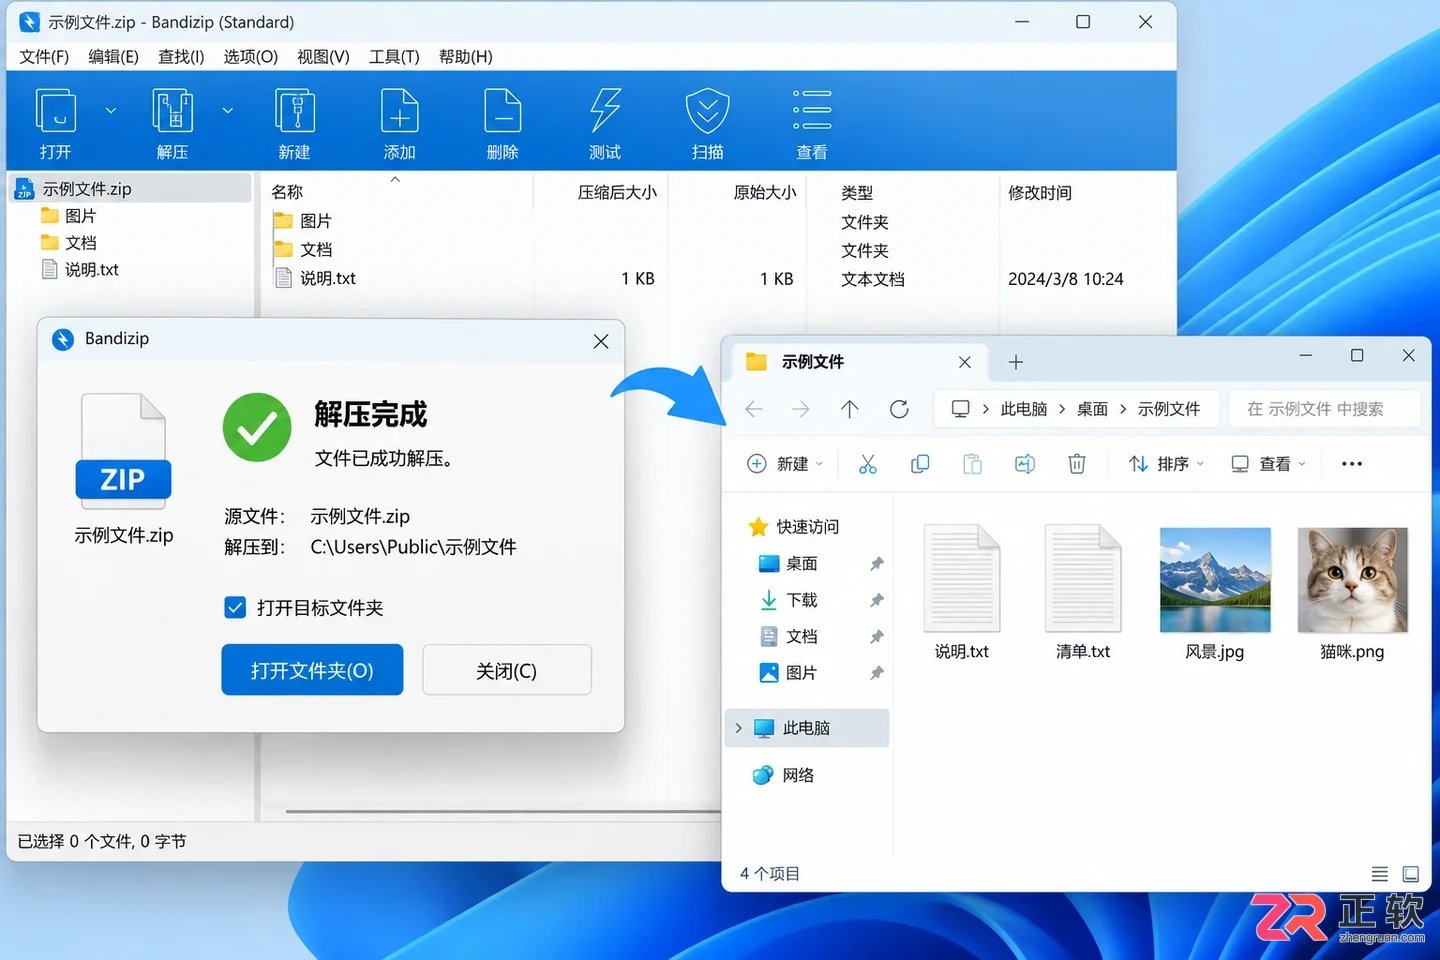Open the Explorer more options (…) menu
Viewport: 1440px width, 960px height.
[x=1352, y=464]
